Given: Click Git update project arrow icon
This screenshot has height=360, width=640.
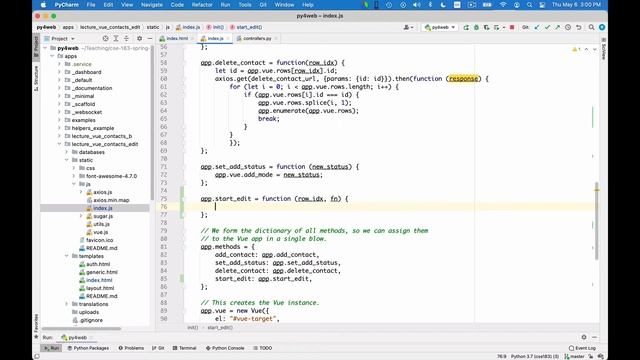Looking at the screenshot, I should click(x=537, y=27).
